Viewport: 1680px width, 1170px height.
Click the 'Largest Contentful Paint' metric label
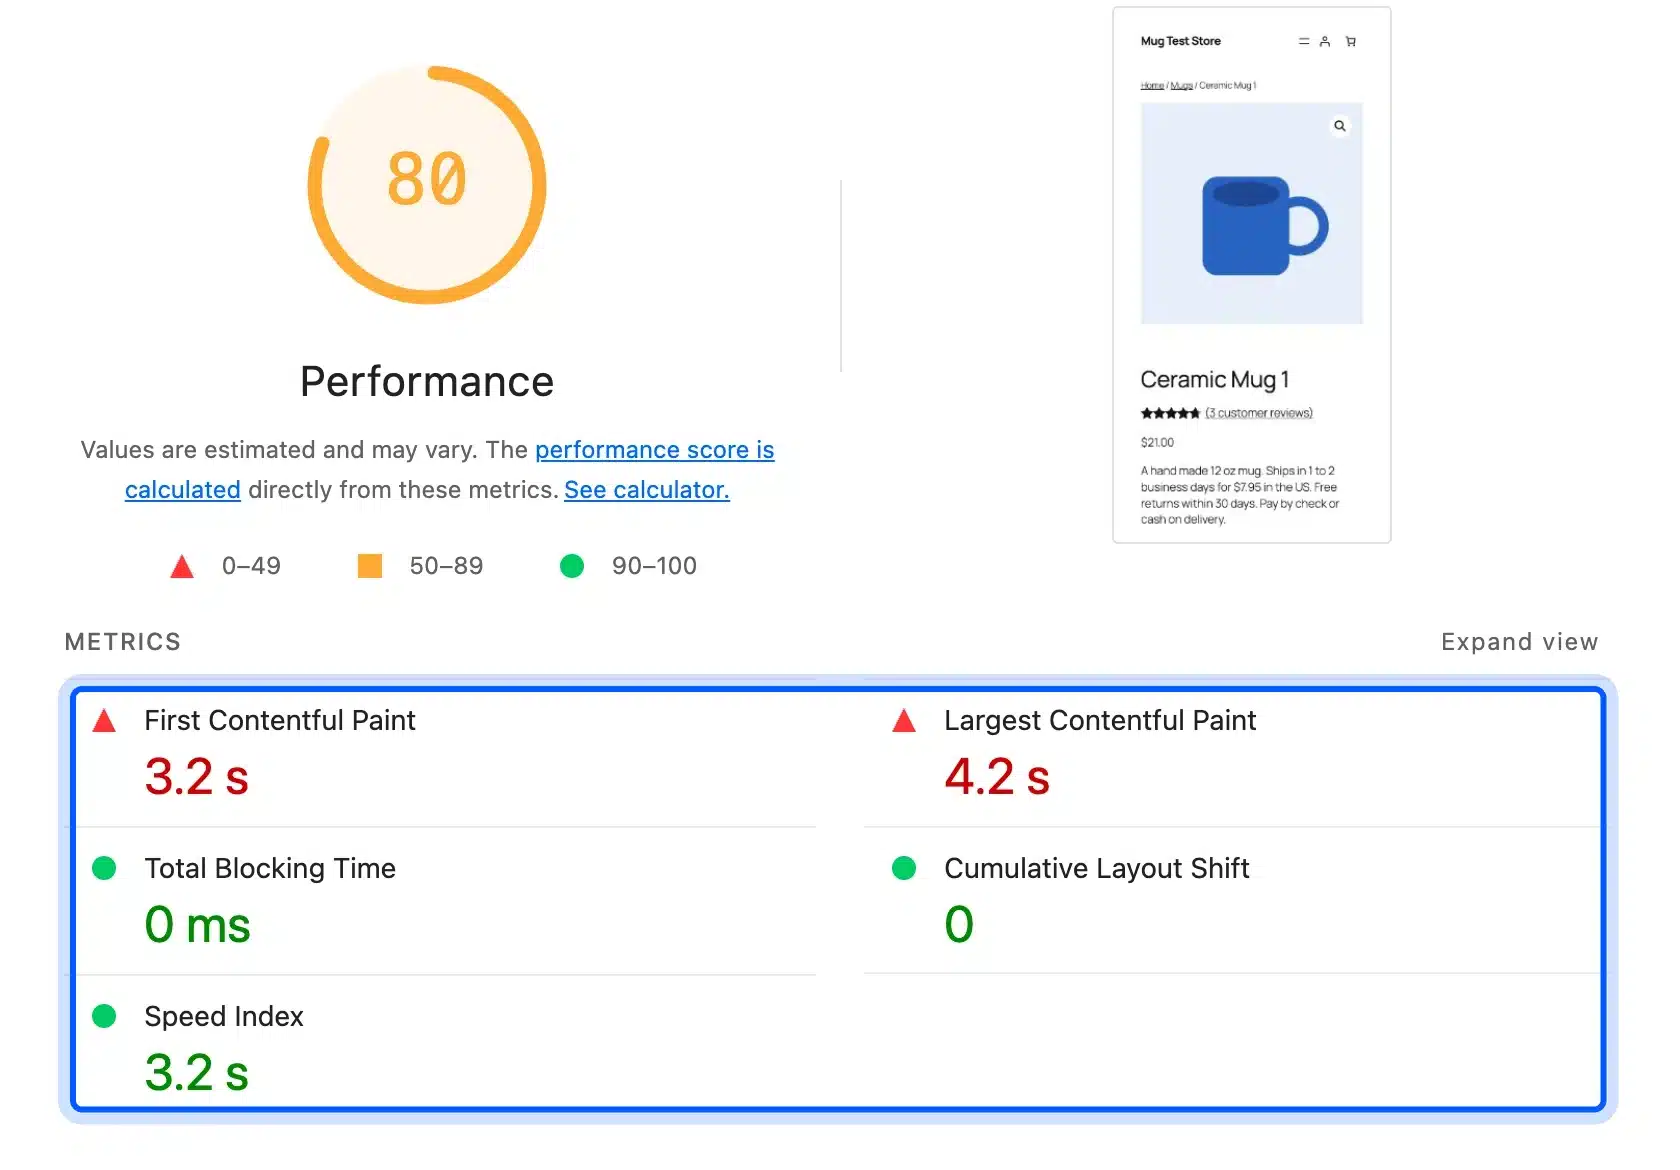click(x=1100, y=721)
